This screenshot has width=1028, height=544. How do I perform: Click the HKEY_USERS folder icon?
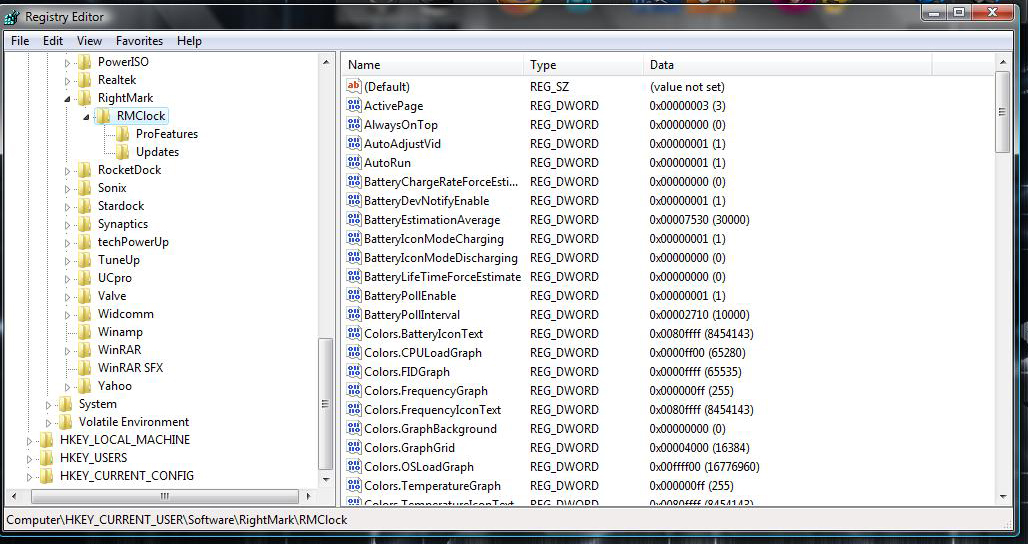[47, 457]
